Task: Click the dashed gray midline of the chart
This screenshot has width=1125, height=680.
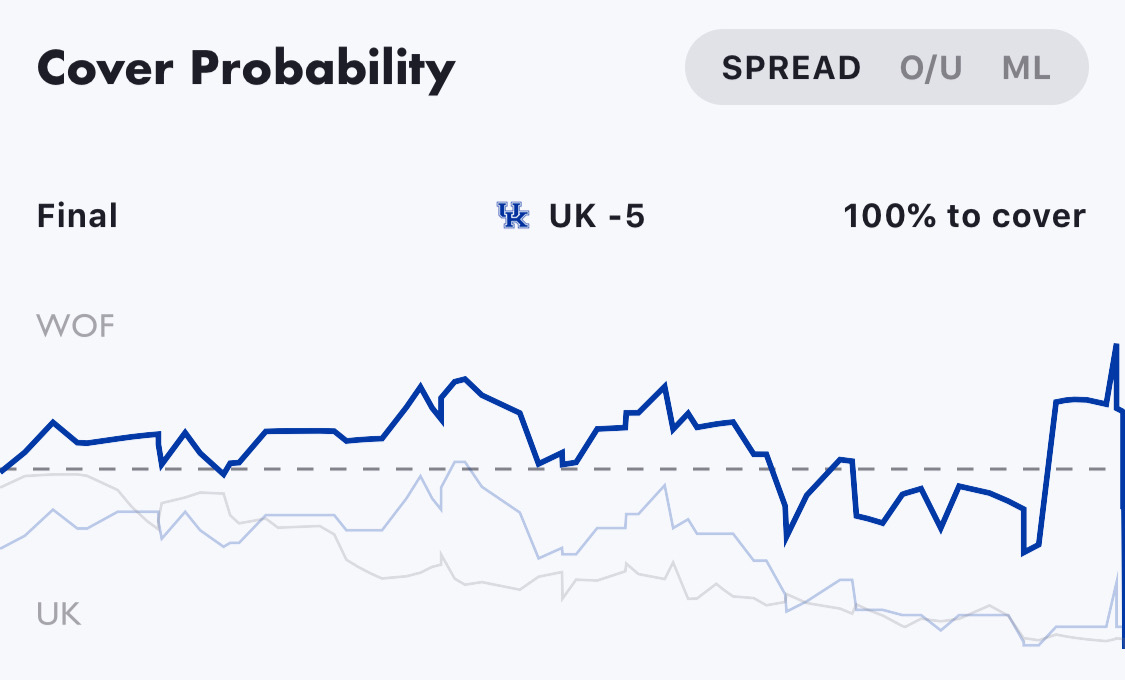Action: click(560, 469)
